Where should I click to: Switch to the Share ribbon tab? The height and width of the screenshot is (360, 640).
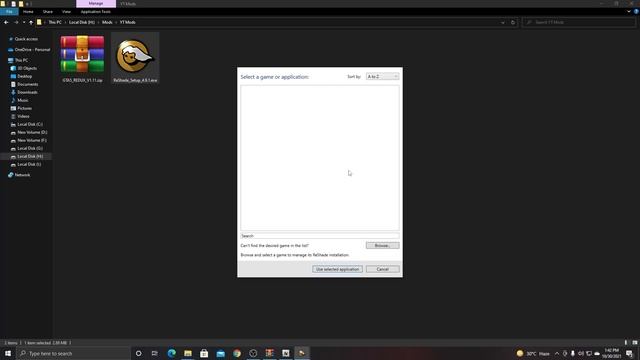coord(48,11)
